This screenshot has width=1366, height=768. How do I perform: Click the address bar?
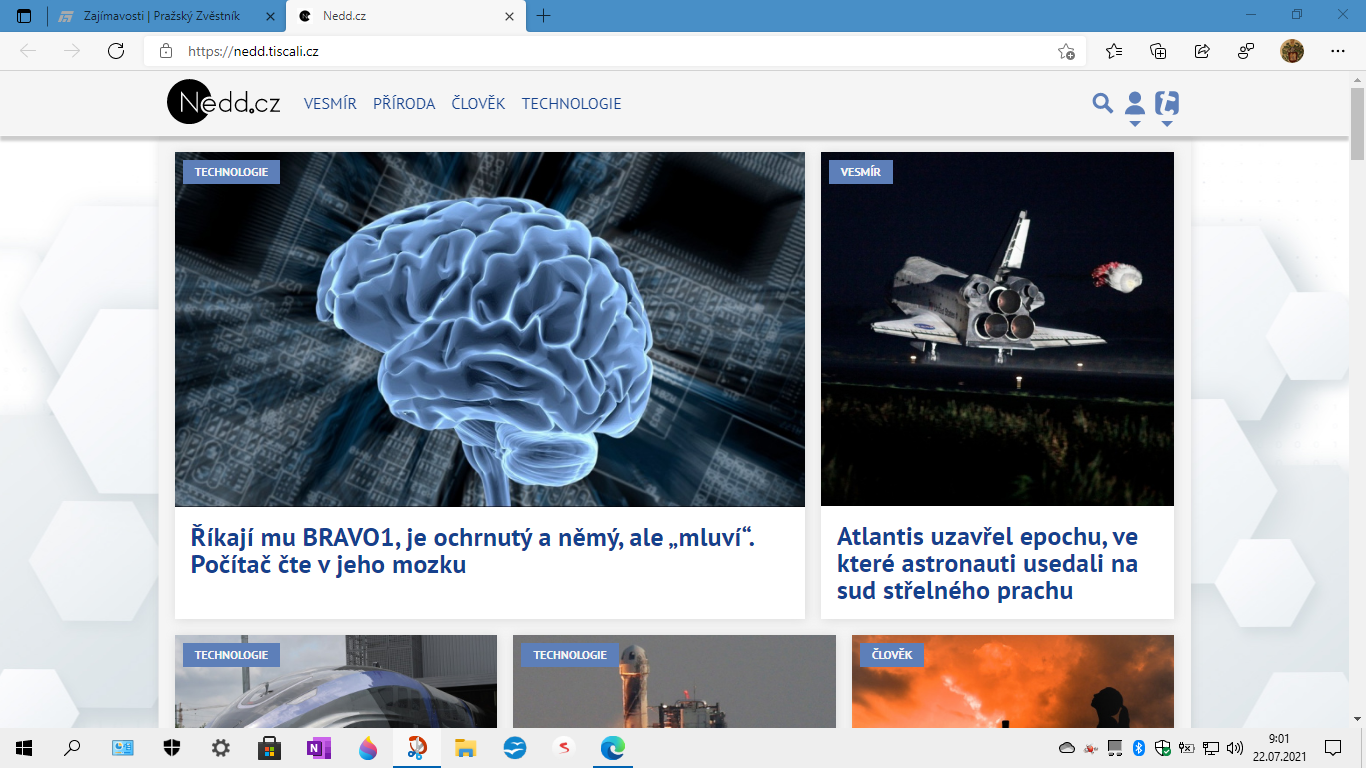[x=400, y=50]
